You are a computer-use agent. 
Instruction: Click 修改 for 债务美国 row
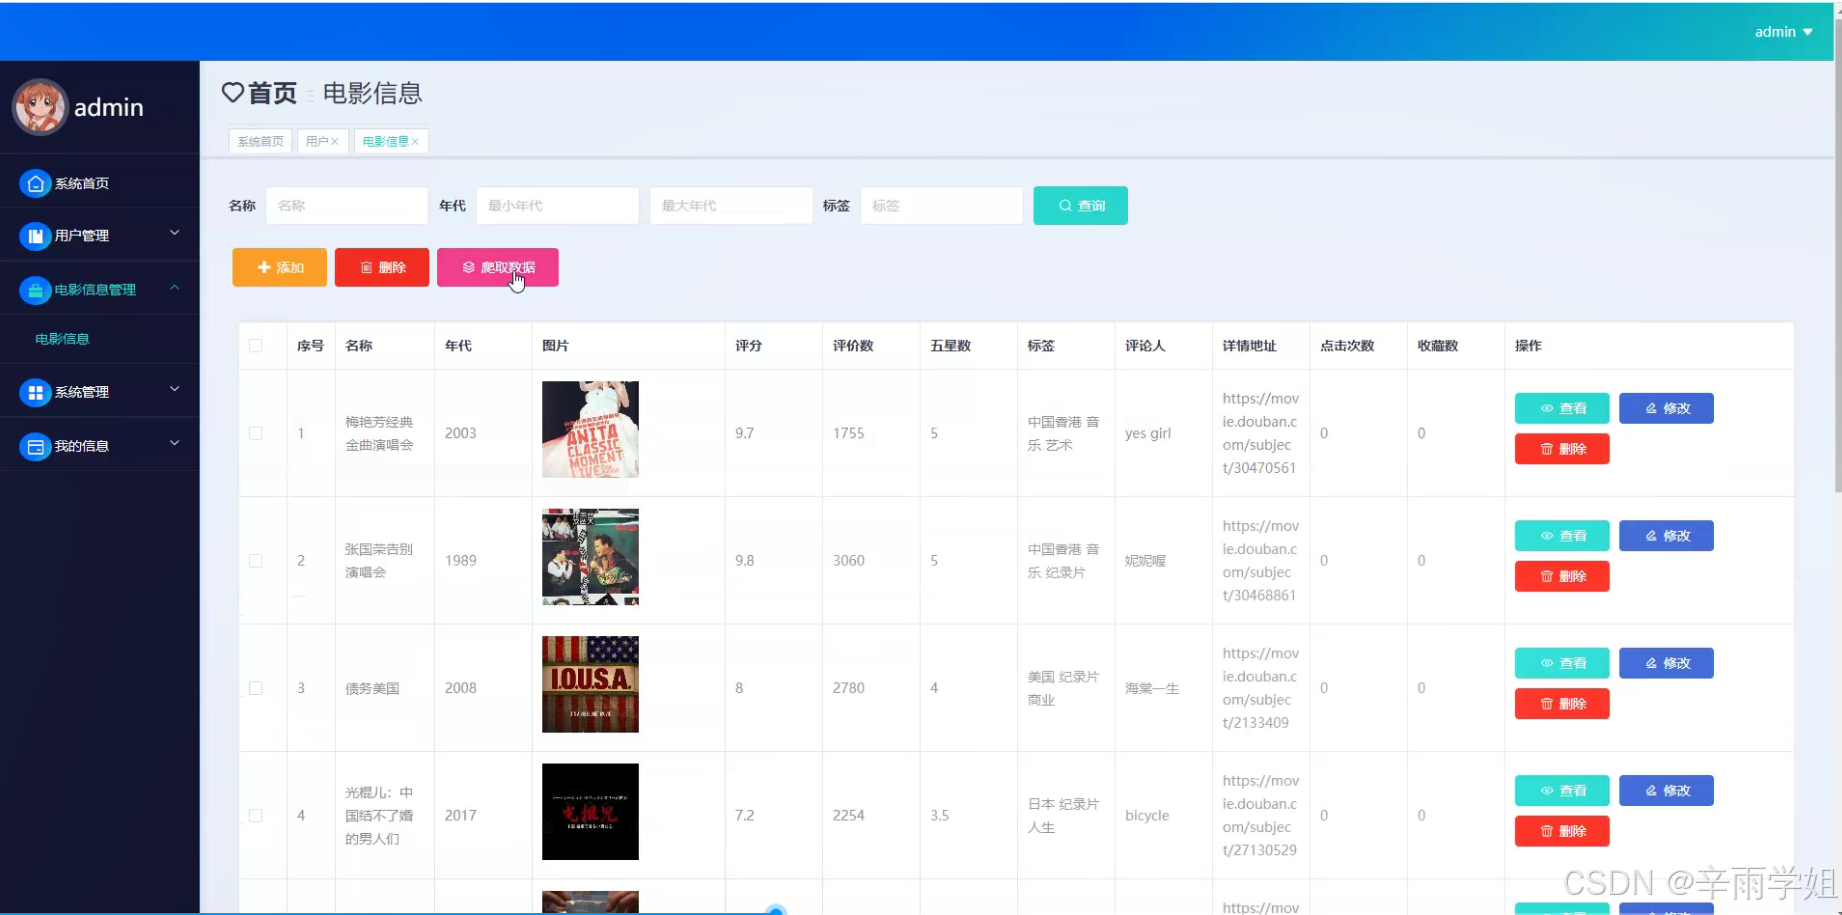click(1666, 663)
